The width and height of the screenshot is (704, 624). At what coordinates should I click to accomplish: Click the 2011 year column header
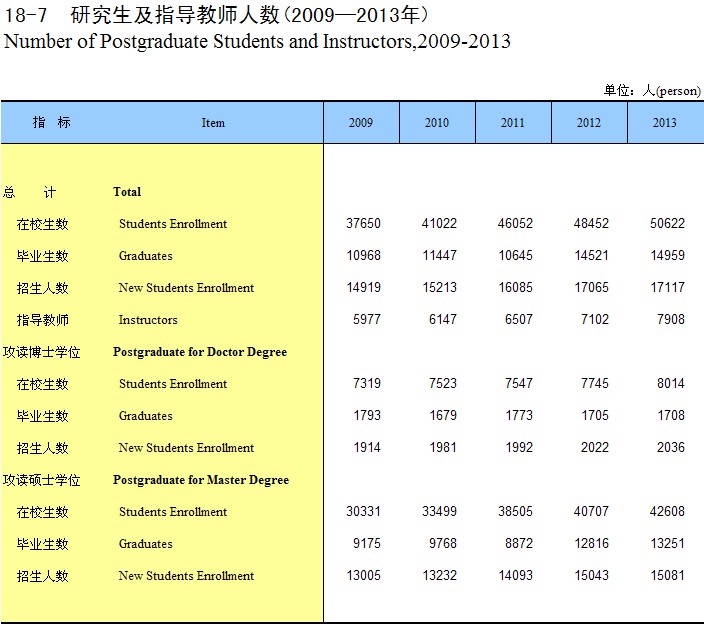[513, 123]
